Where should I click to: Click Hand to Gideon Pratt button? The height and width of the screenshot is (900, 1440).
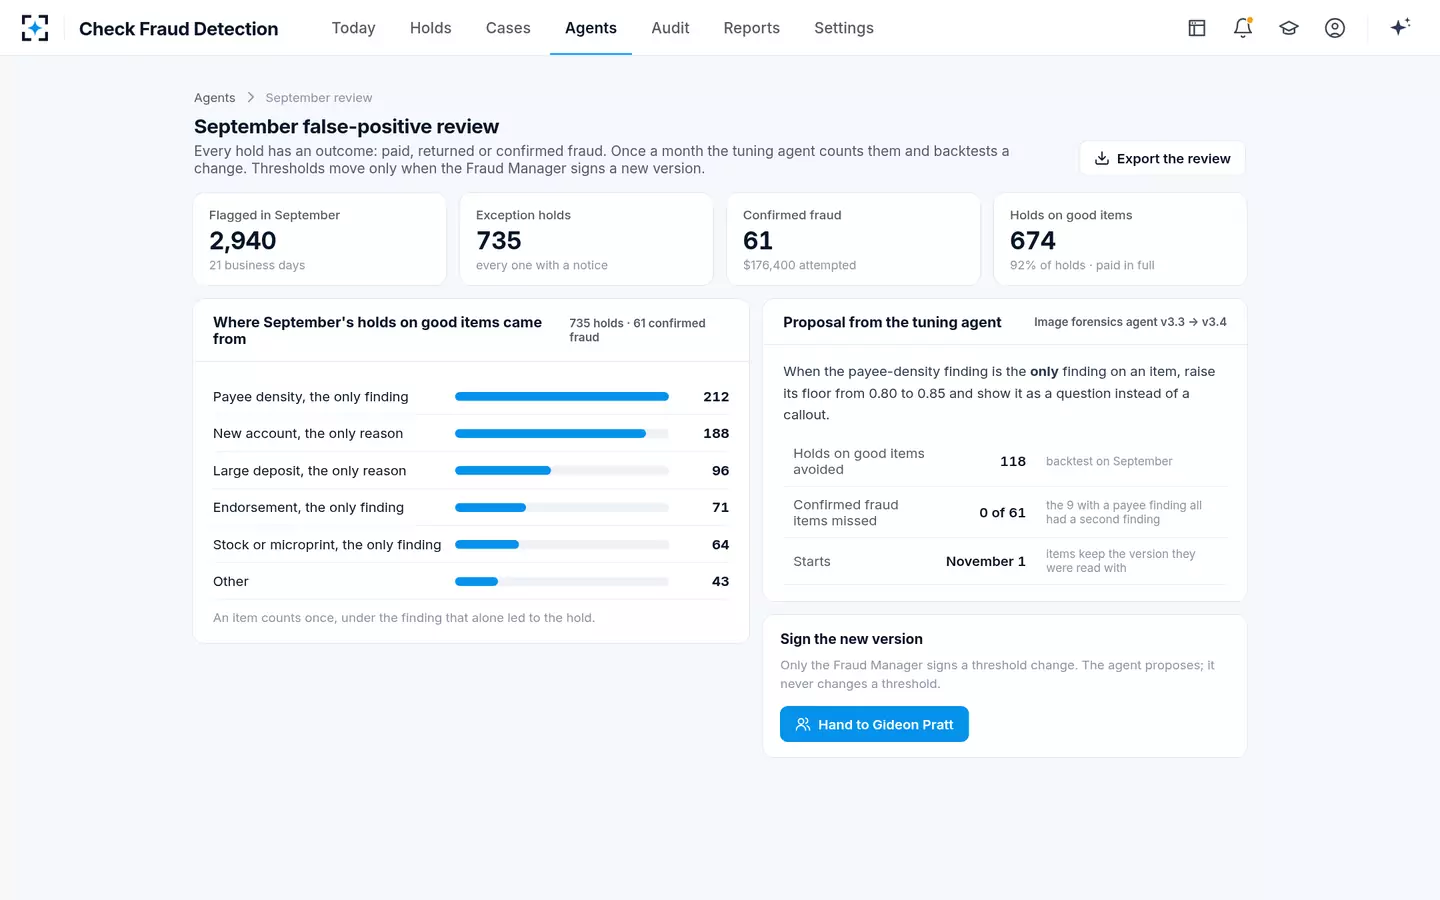874,724
